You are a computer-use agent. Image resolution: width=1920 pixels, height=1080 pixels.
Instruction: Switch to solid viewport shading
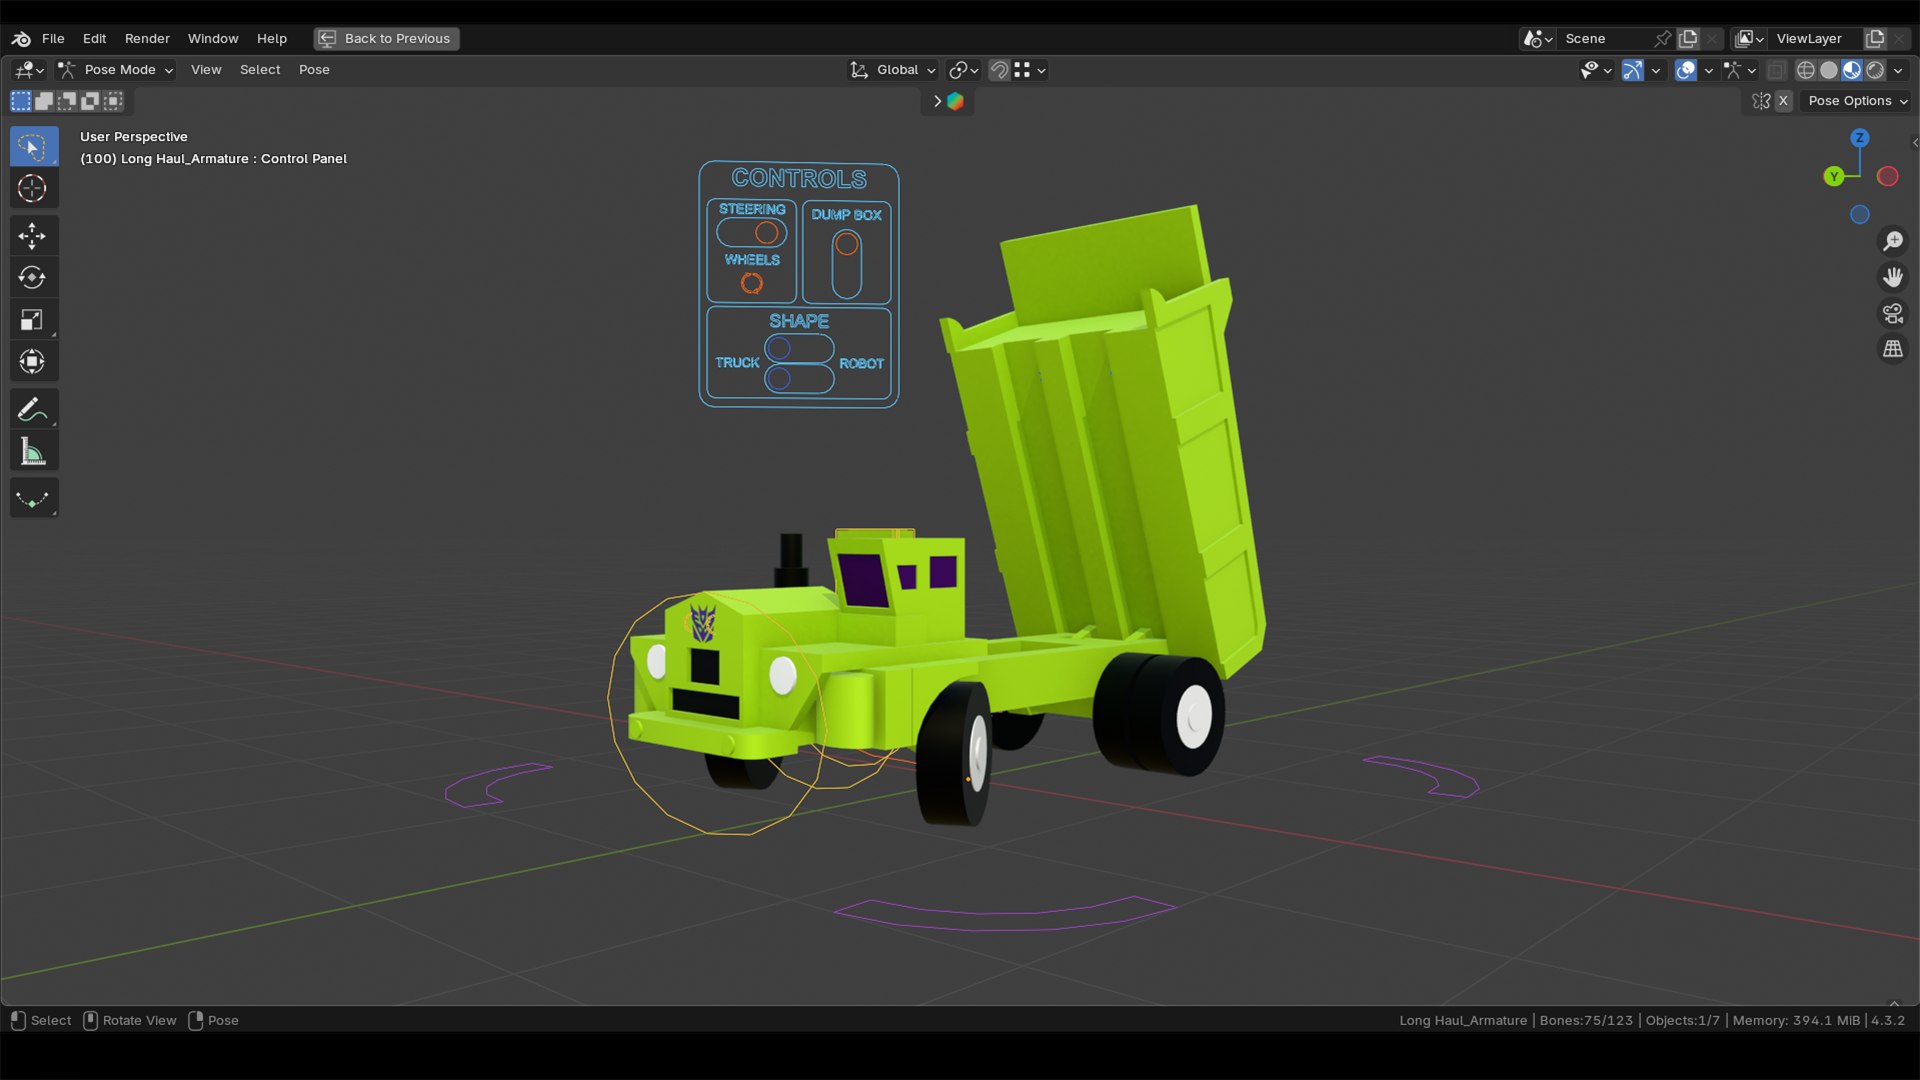[1829, 70]
